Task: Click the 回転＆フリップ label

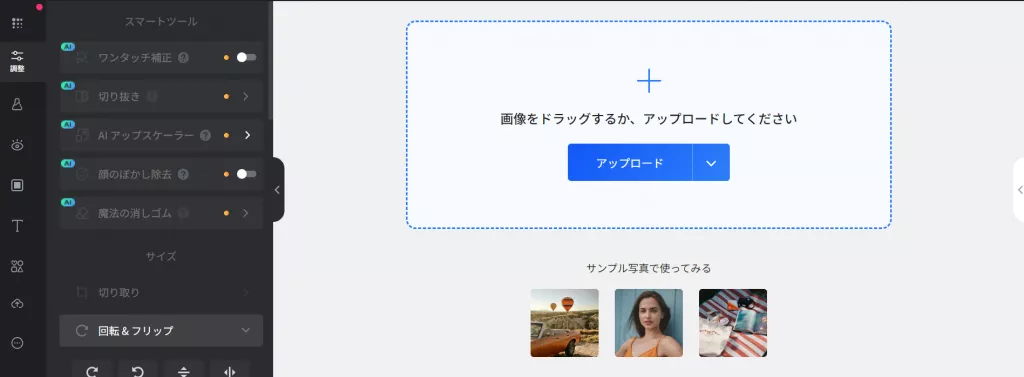Action: point(136,331)
